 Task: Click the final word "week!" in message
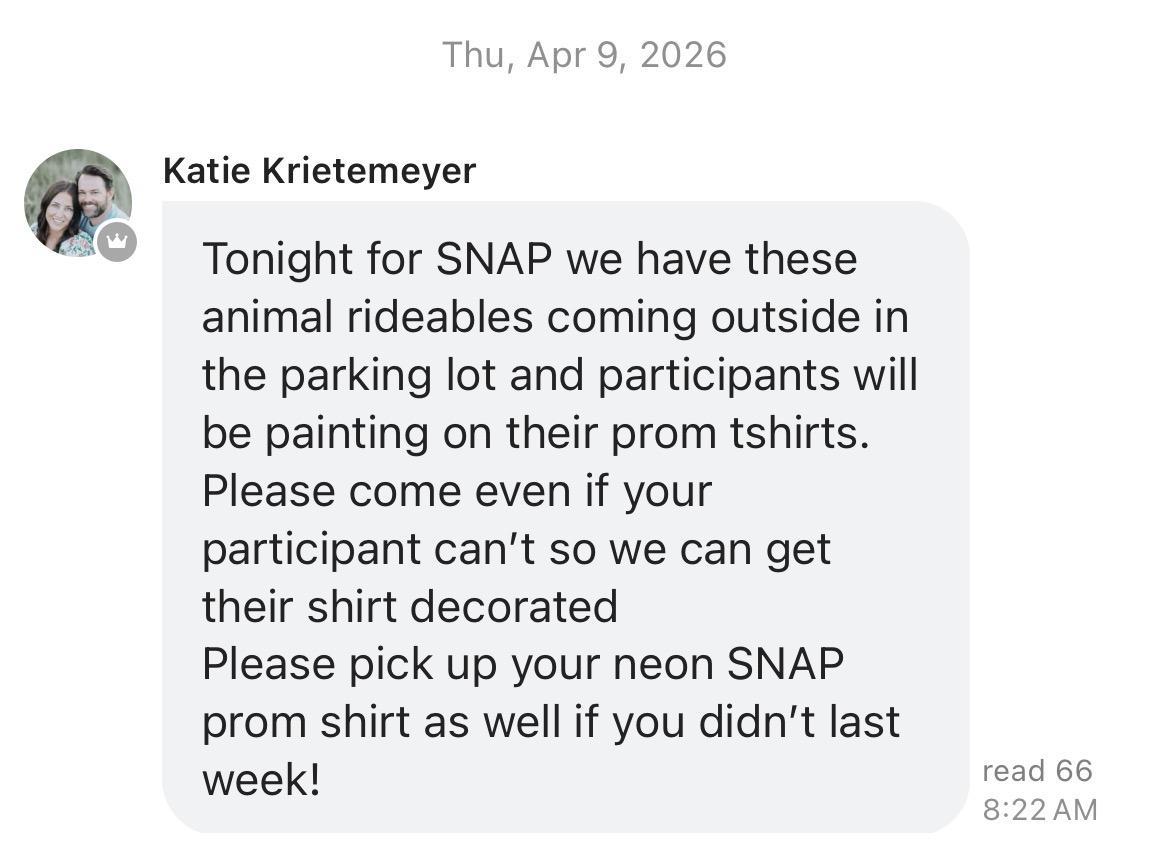[260, 780]
